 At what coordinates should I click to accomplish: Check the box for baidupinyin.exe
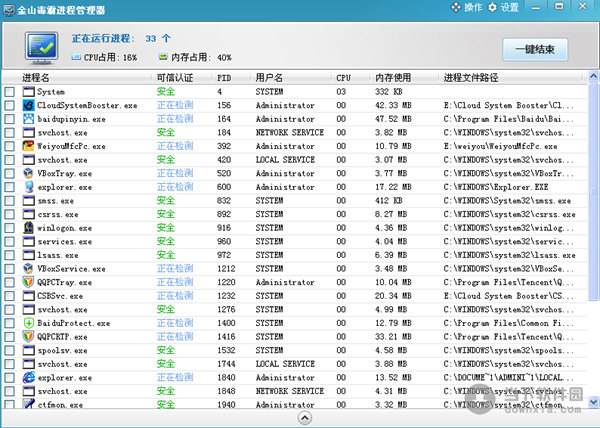pos(10,119)
